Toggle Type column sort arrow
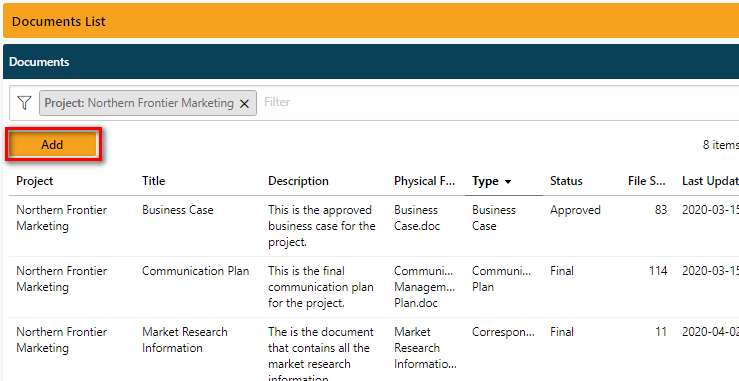The image size is (739, 381). click(508, 182)
